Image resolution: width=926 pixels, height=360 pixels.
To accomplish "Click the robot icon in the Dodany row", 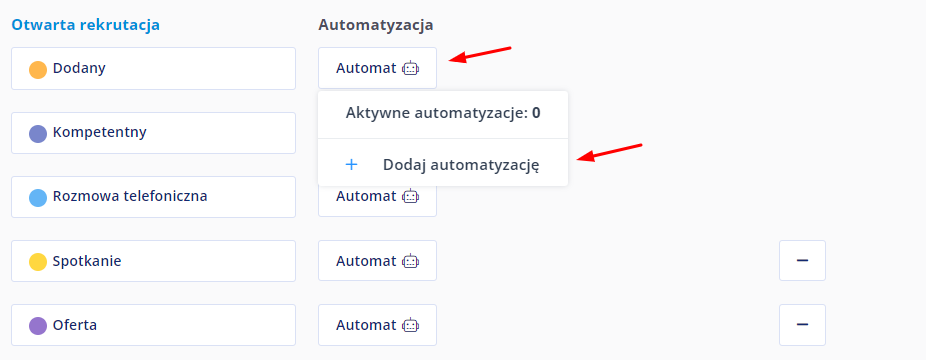I will [410, 68].
